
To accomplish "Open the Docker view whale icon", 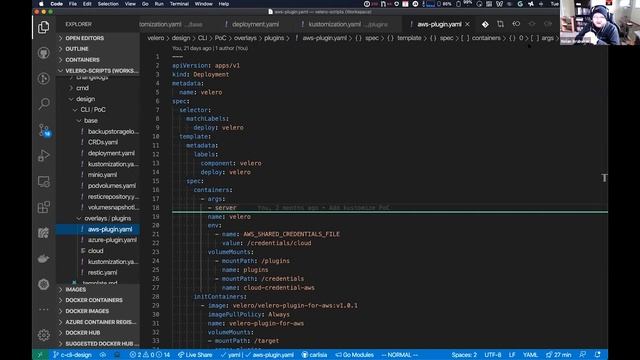I will click(x=44, y=258).
